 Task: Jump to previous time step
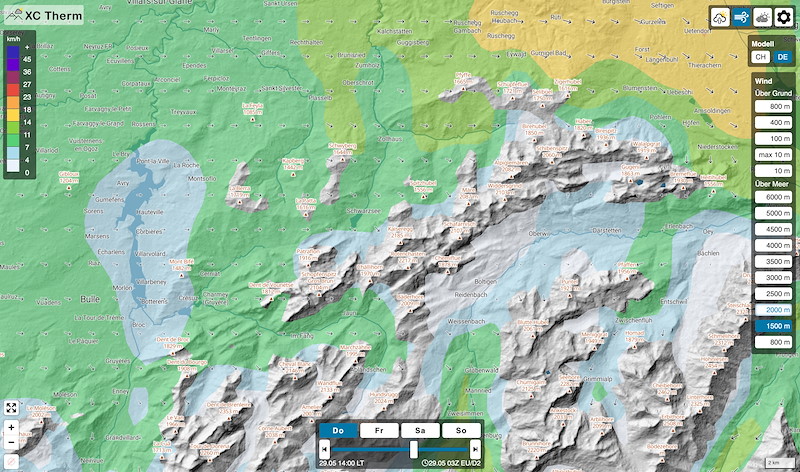point(326,449)
